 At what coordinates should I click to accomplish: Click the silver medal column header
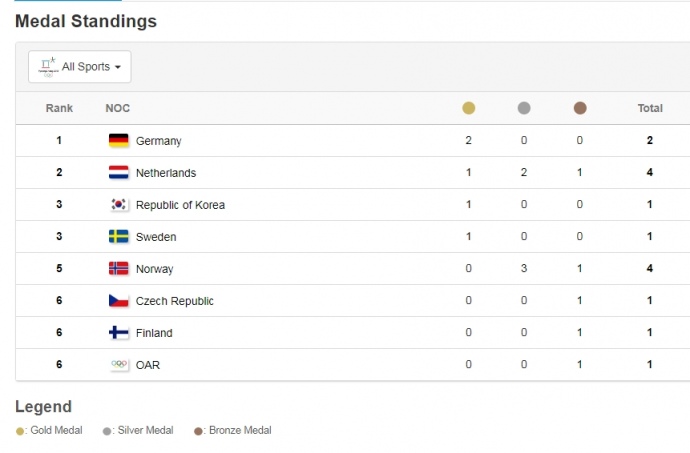tap(524, 108)
